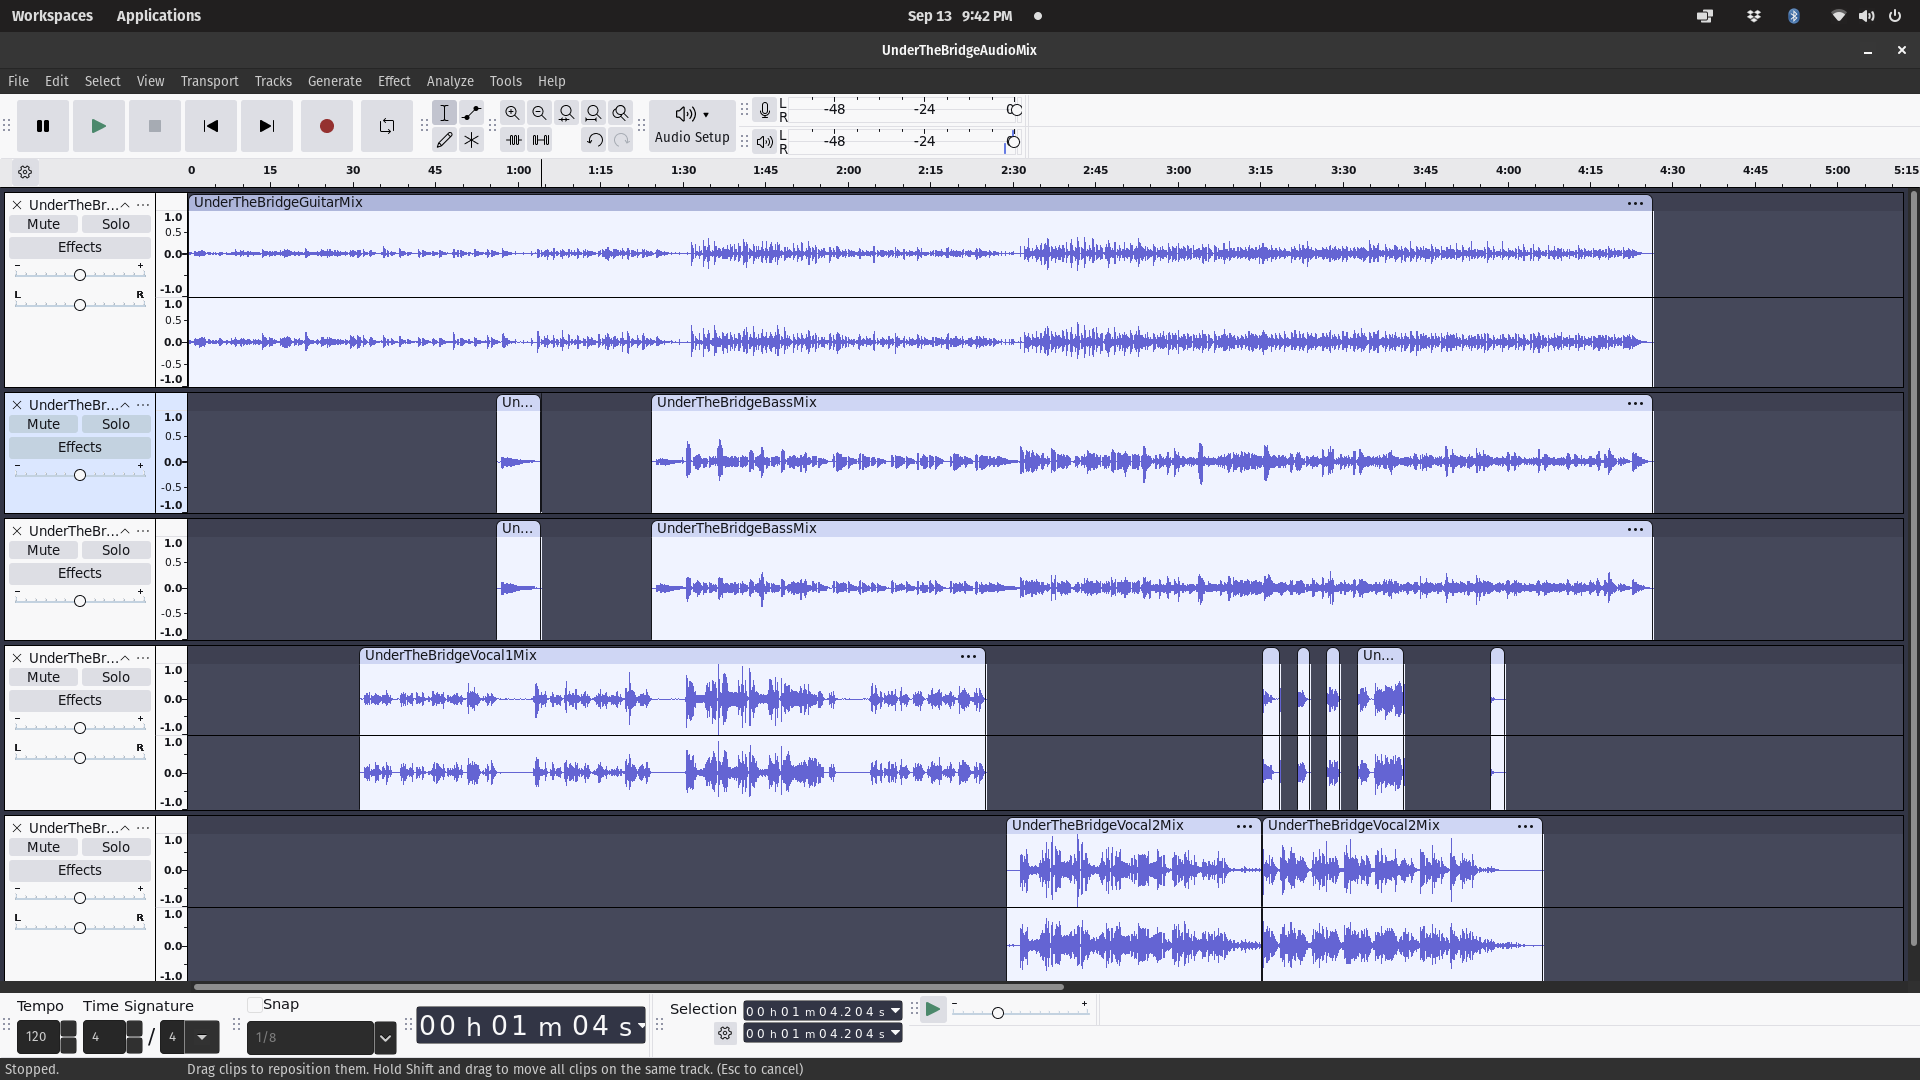The height and width of the screenshot is (1080, 1920).
Task: Mute the second bass track
Action: coord(43,550)
